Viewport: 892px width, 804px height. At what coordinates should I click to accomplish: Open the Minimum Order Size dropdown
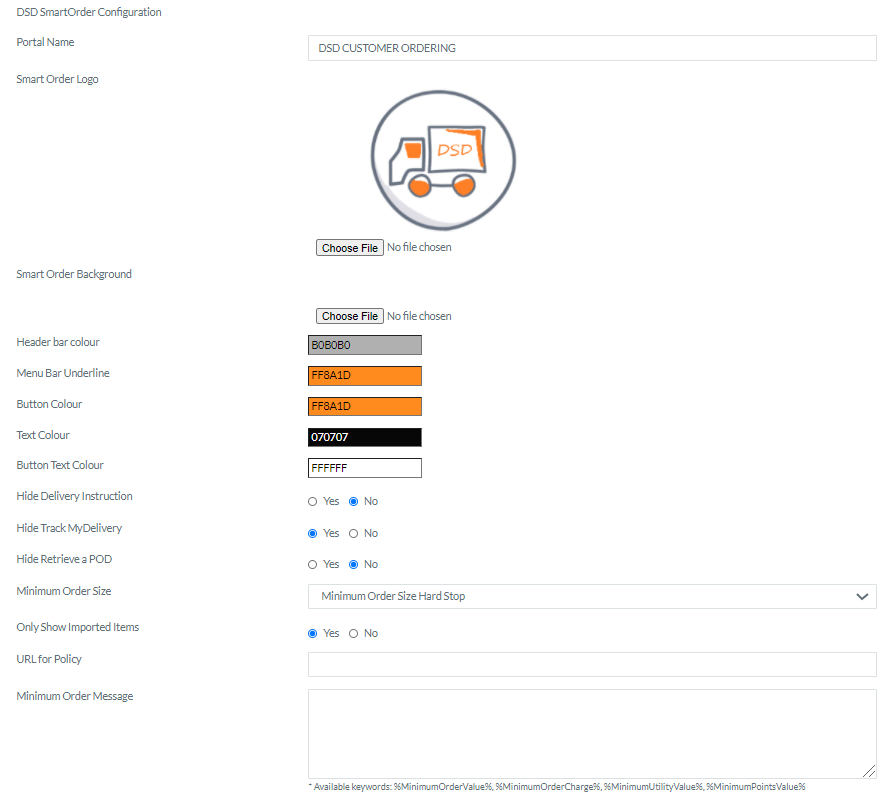592,596
